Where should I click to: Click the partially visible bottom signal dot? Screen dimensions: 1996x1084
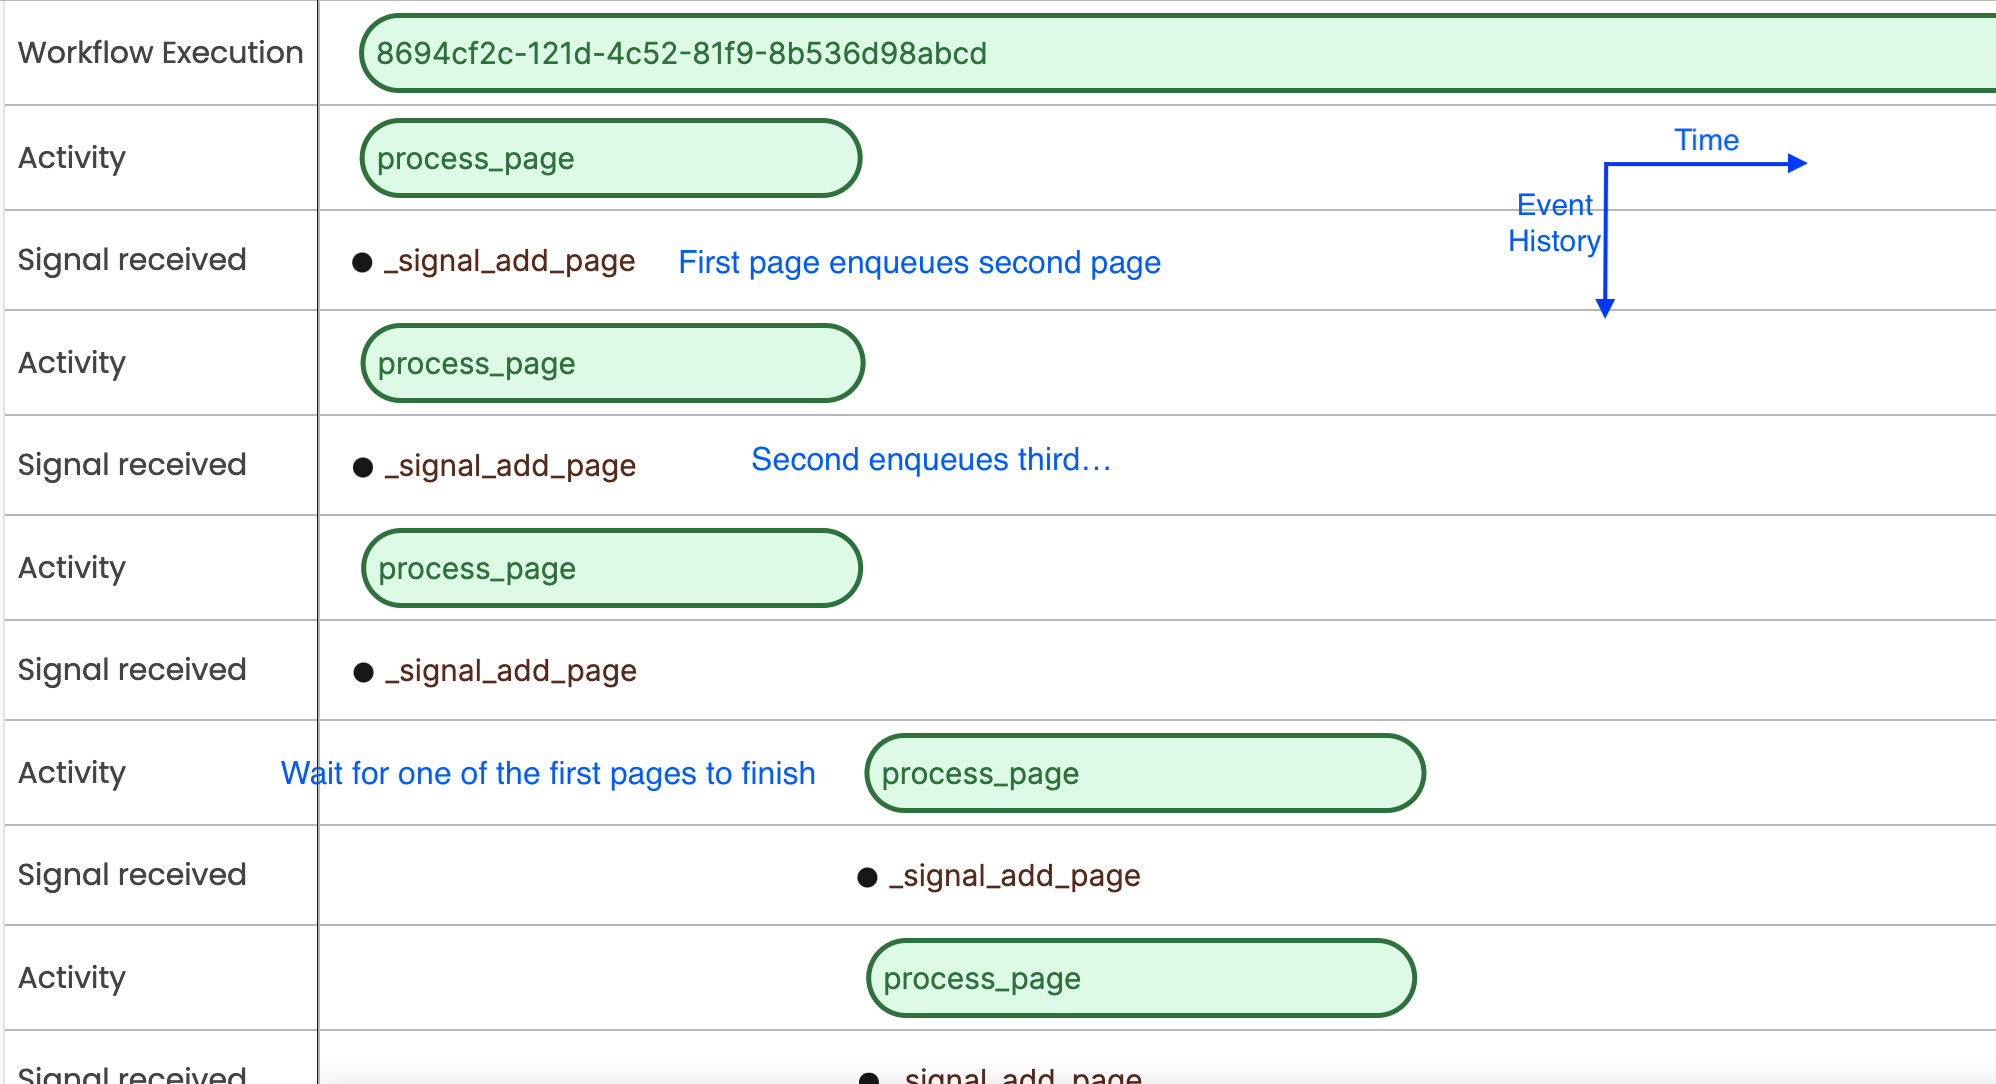tap(869, 1078)
